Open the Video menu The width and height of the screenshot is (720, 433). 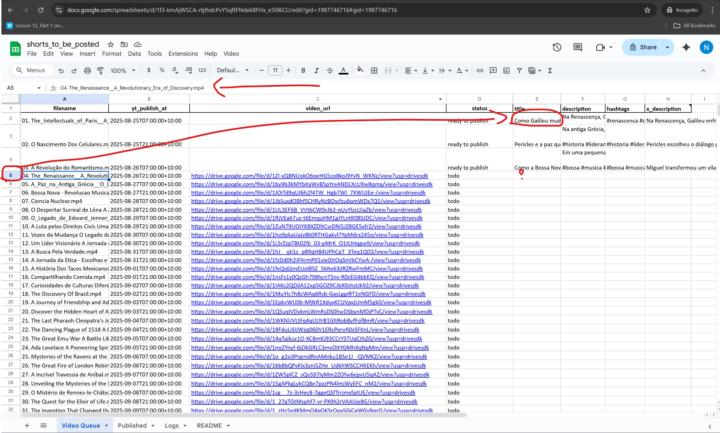click(x=231, y=54)
